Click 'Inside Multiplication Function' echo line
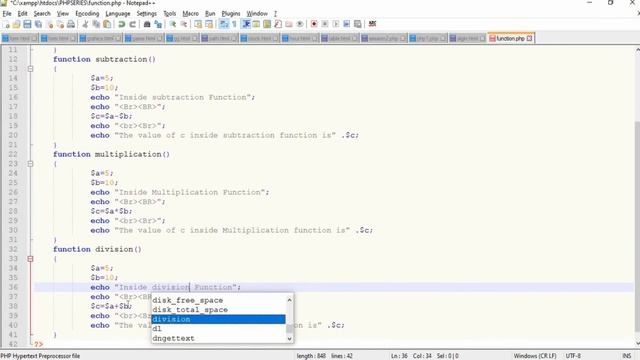 pos(180,192)
